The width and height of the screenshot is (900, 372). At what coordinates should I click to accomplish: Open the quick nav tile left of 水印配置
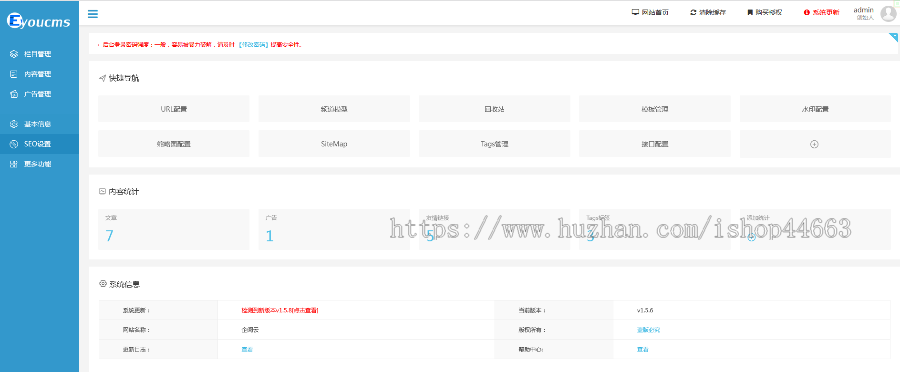click(654, 108)
